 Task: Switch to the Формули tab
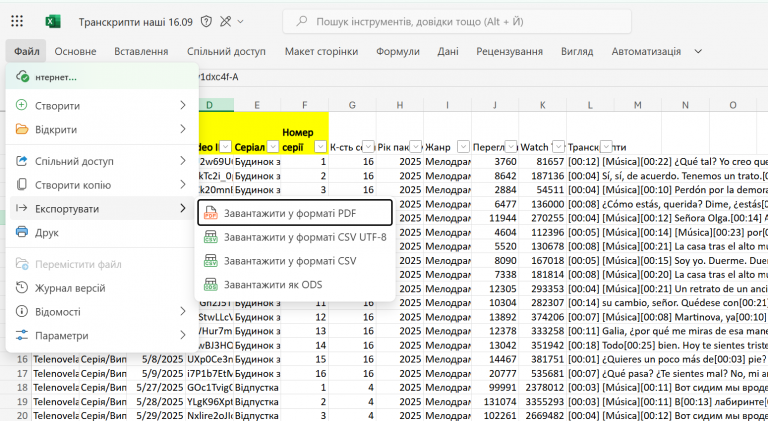[398, 51]
